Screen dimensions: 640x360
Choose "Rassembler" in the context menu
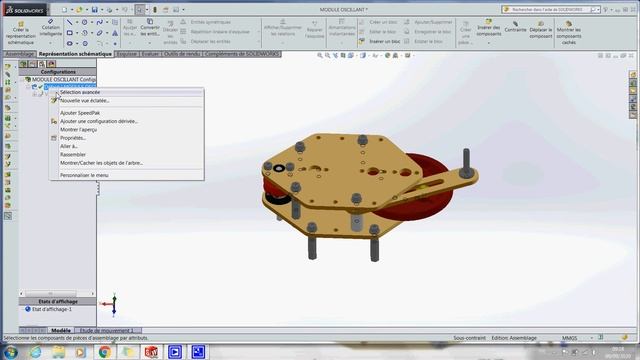(127, 154)
